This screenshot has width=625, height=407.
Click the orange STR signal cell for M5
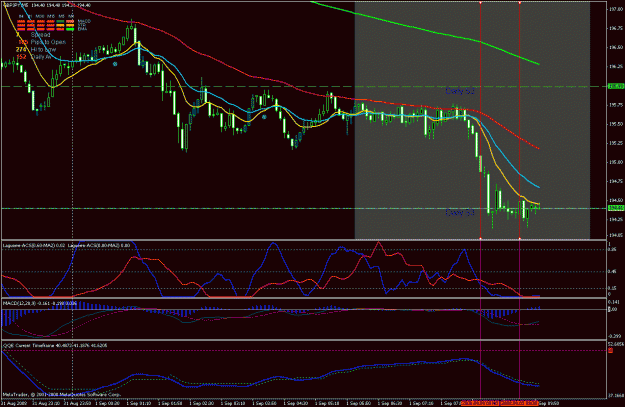click(x=60, y=25)
